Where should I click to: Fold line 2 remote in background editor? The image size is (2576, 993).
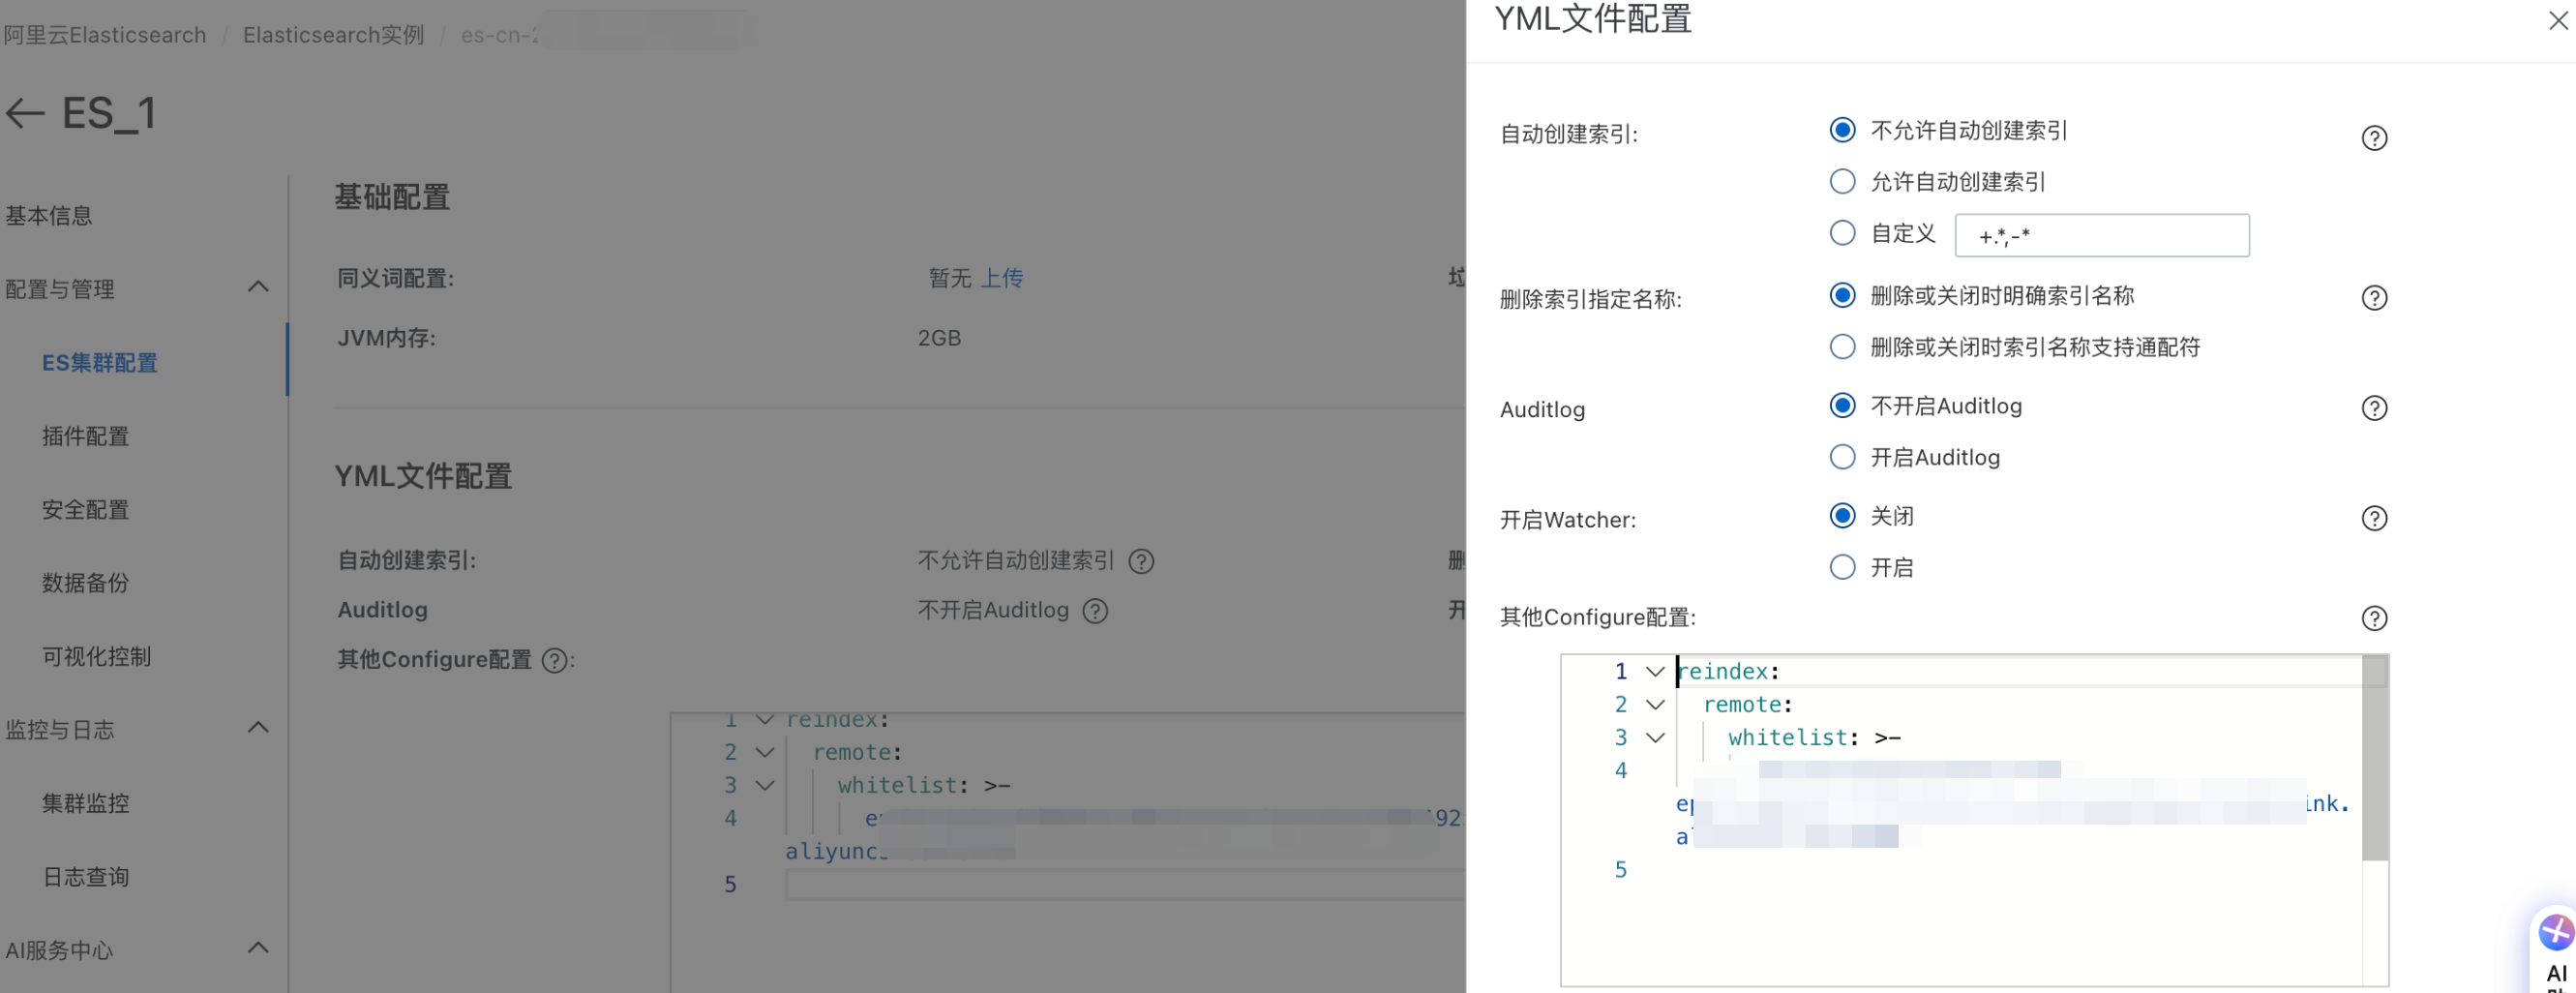click(x=765, y=753)
